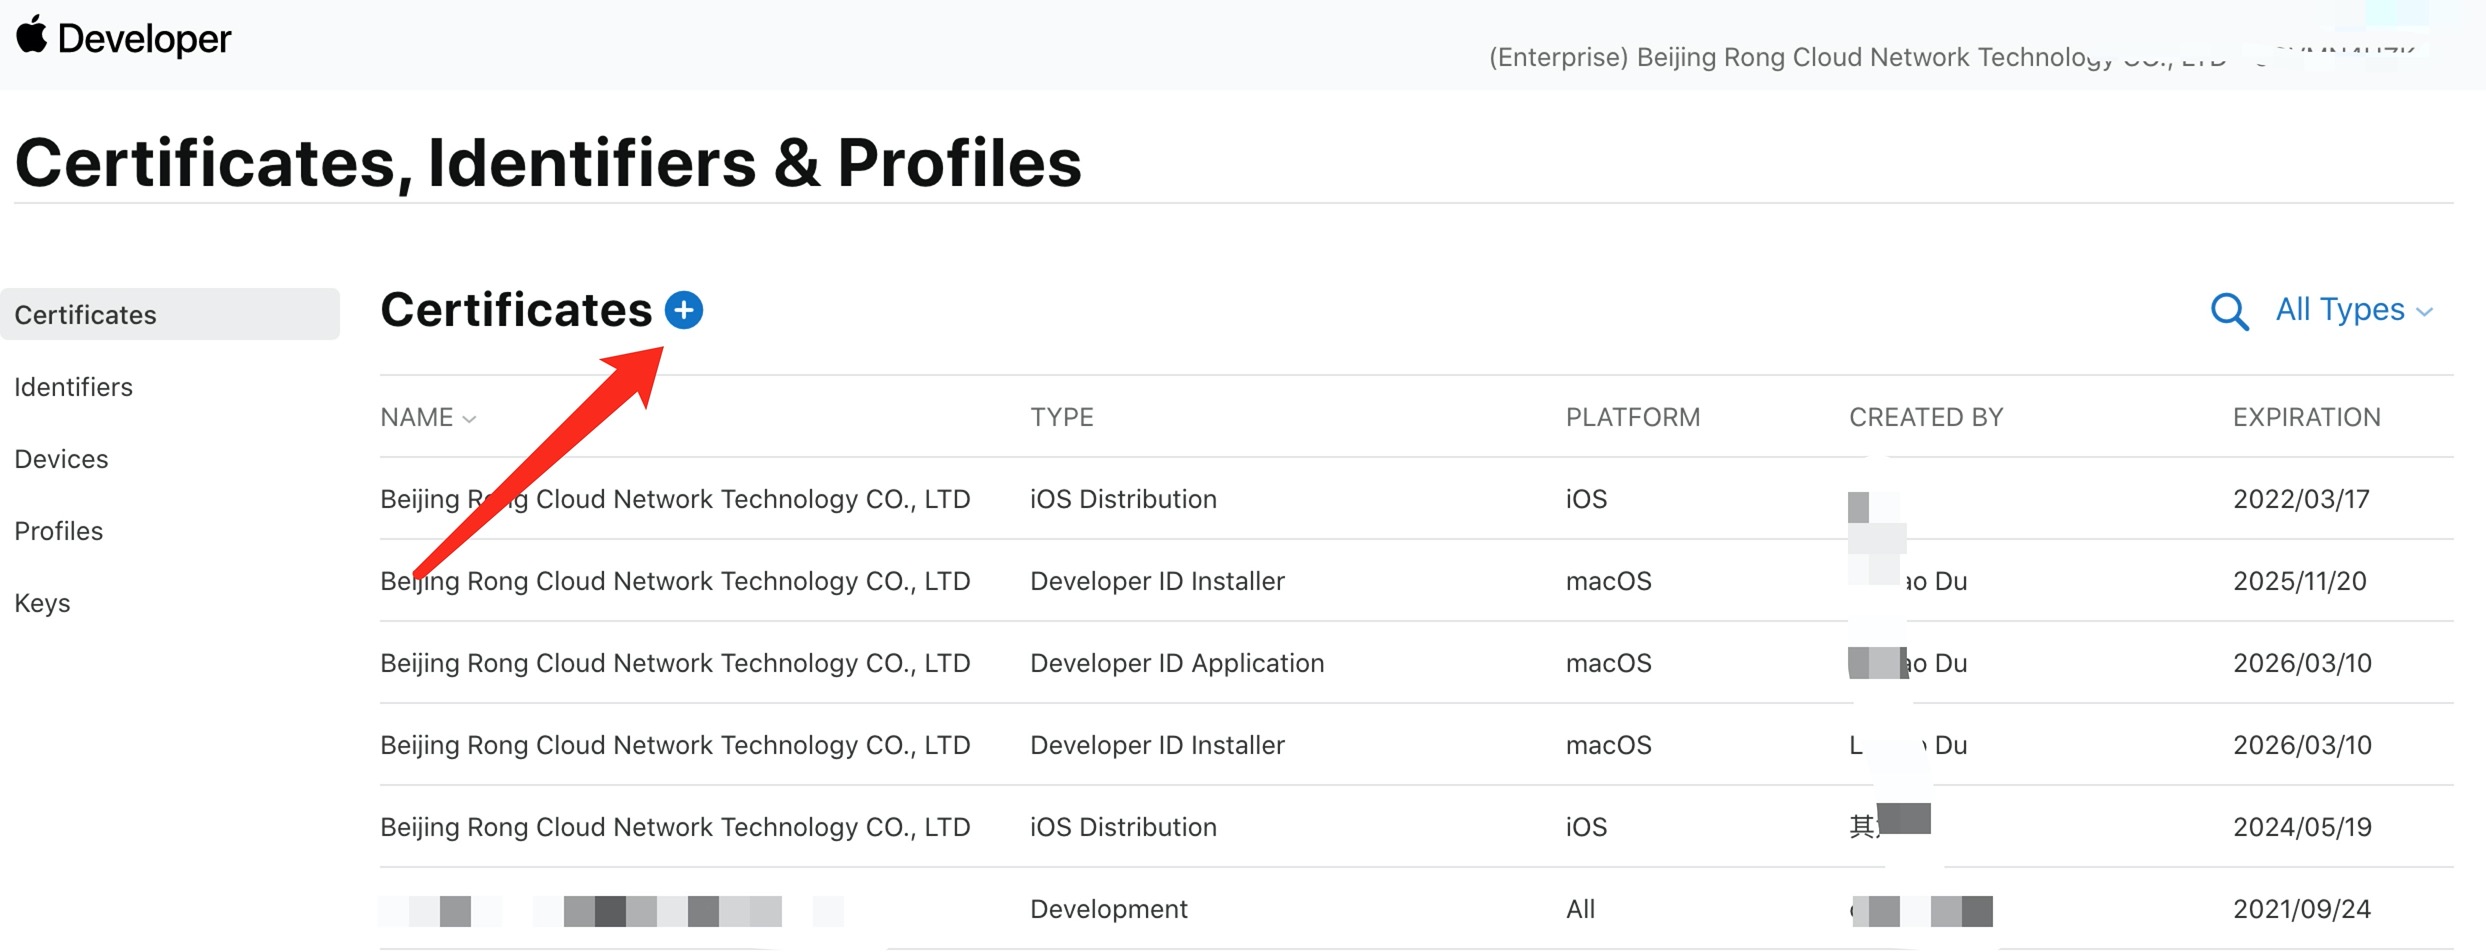This screenshot has width=2486, height=952.
Task: Expand the All Types filter dropdown
Action: [x=2353, y=310]
